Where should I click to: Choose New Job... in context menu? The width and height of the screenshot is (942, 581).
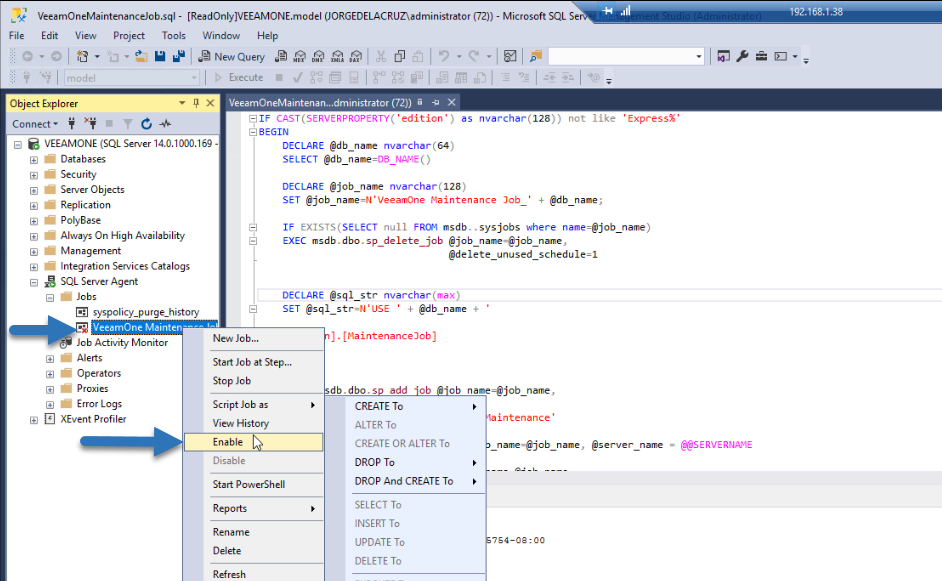point(254,338)
